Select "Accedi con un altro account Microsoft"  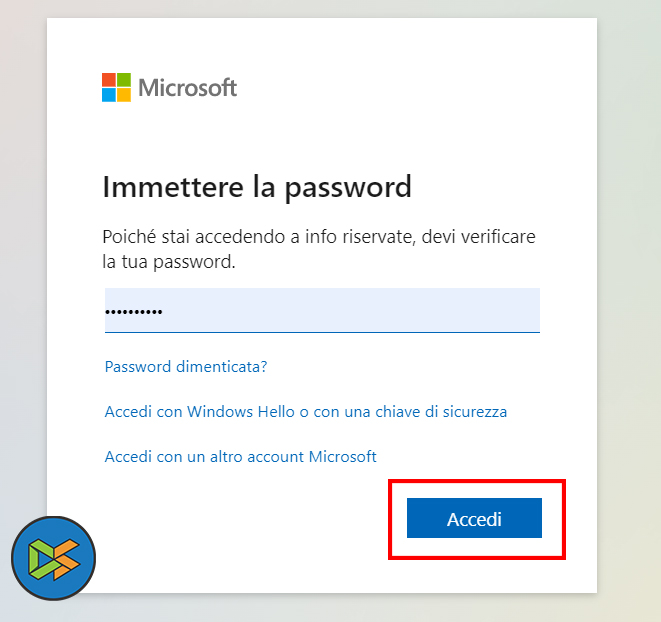[x=240, y=457]
